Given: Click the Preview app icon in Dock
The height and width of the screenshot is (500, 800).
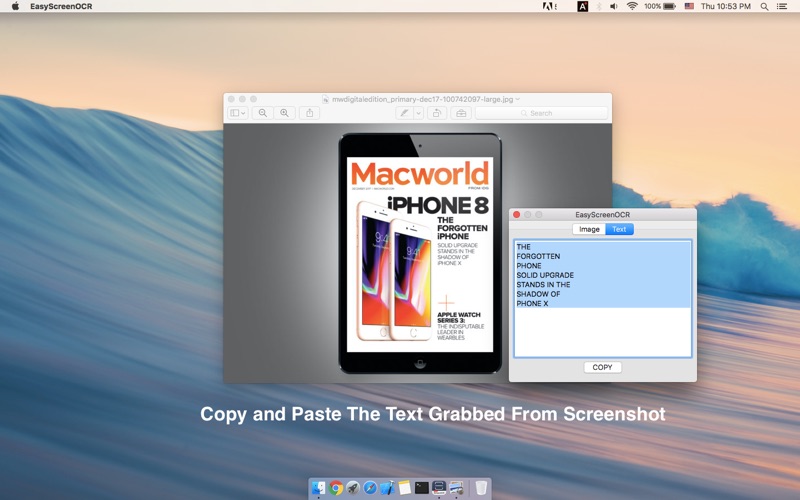Looking at the screenshot, I should [x=456, y=488].
